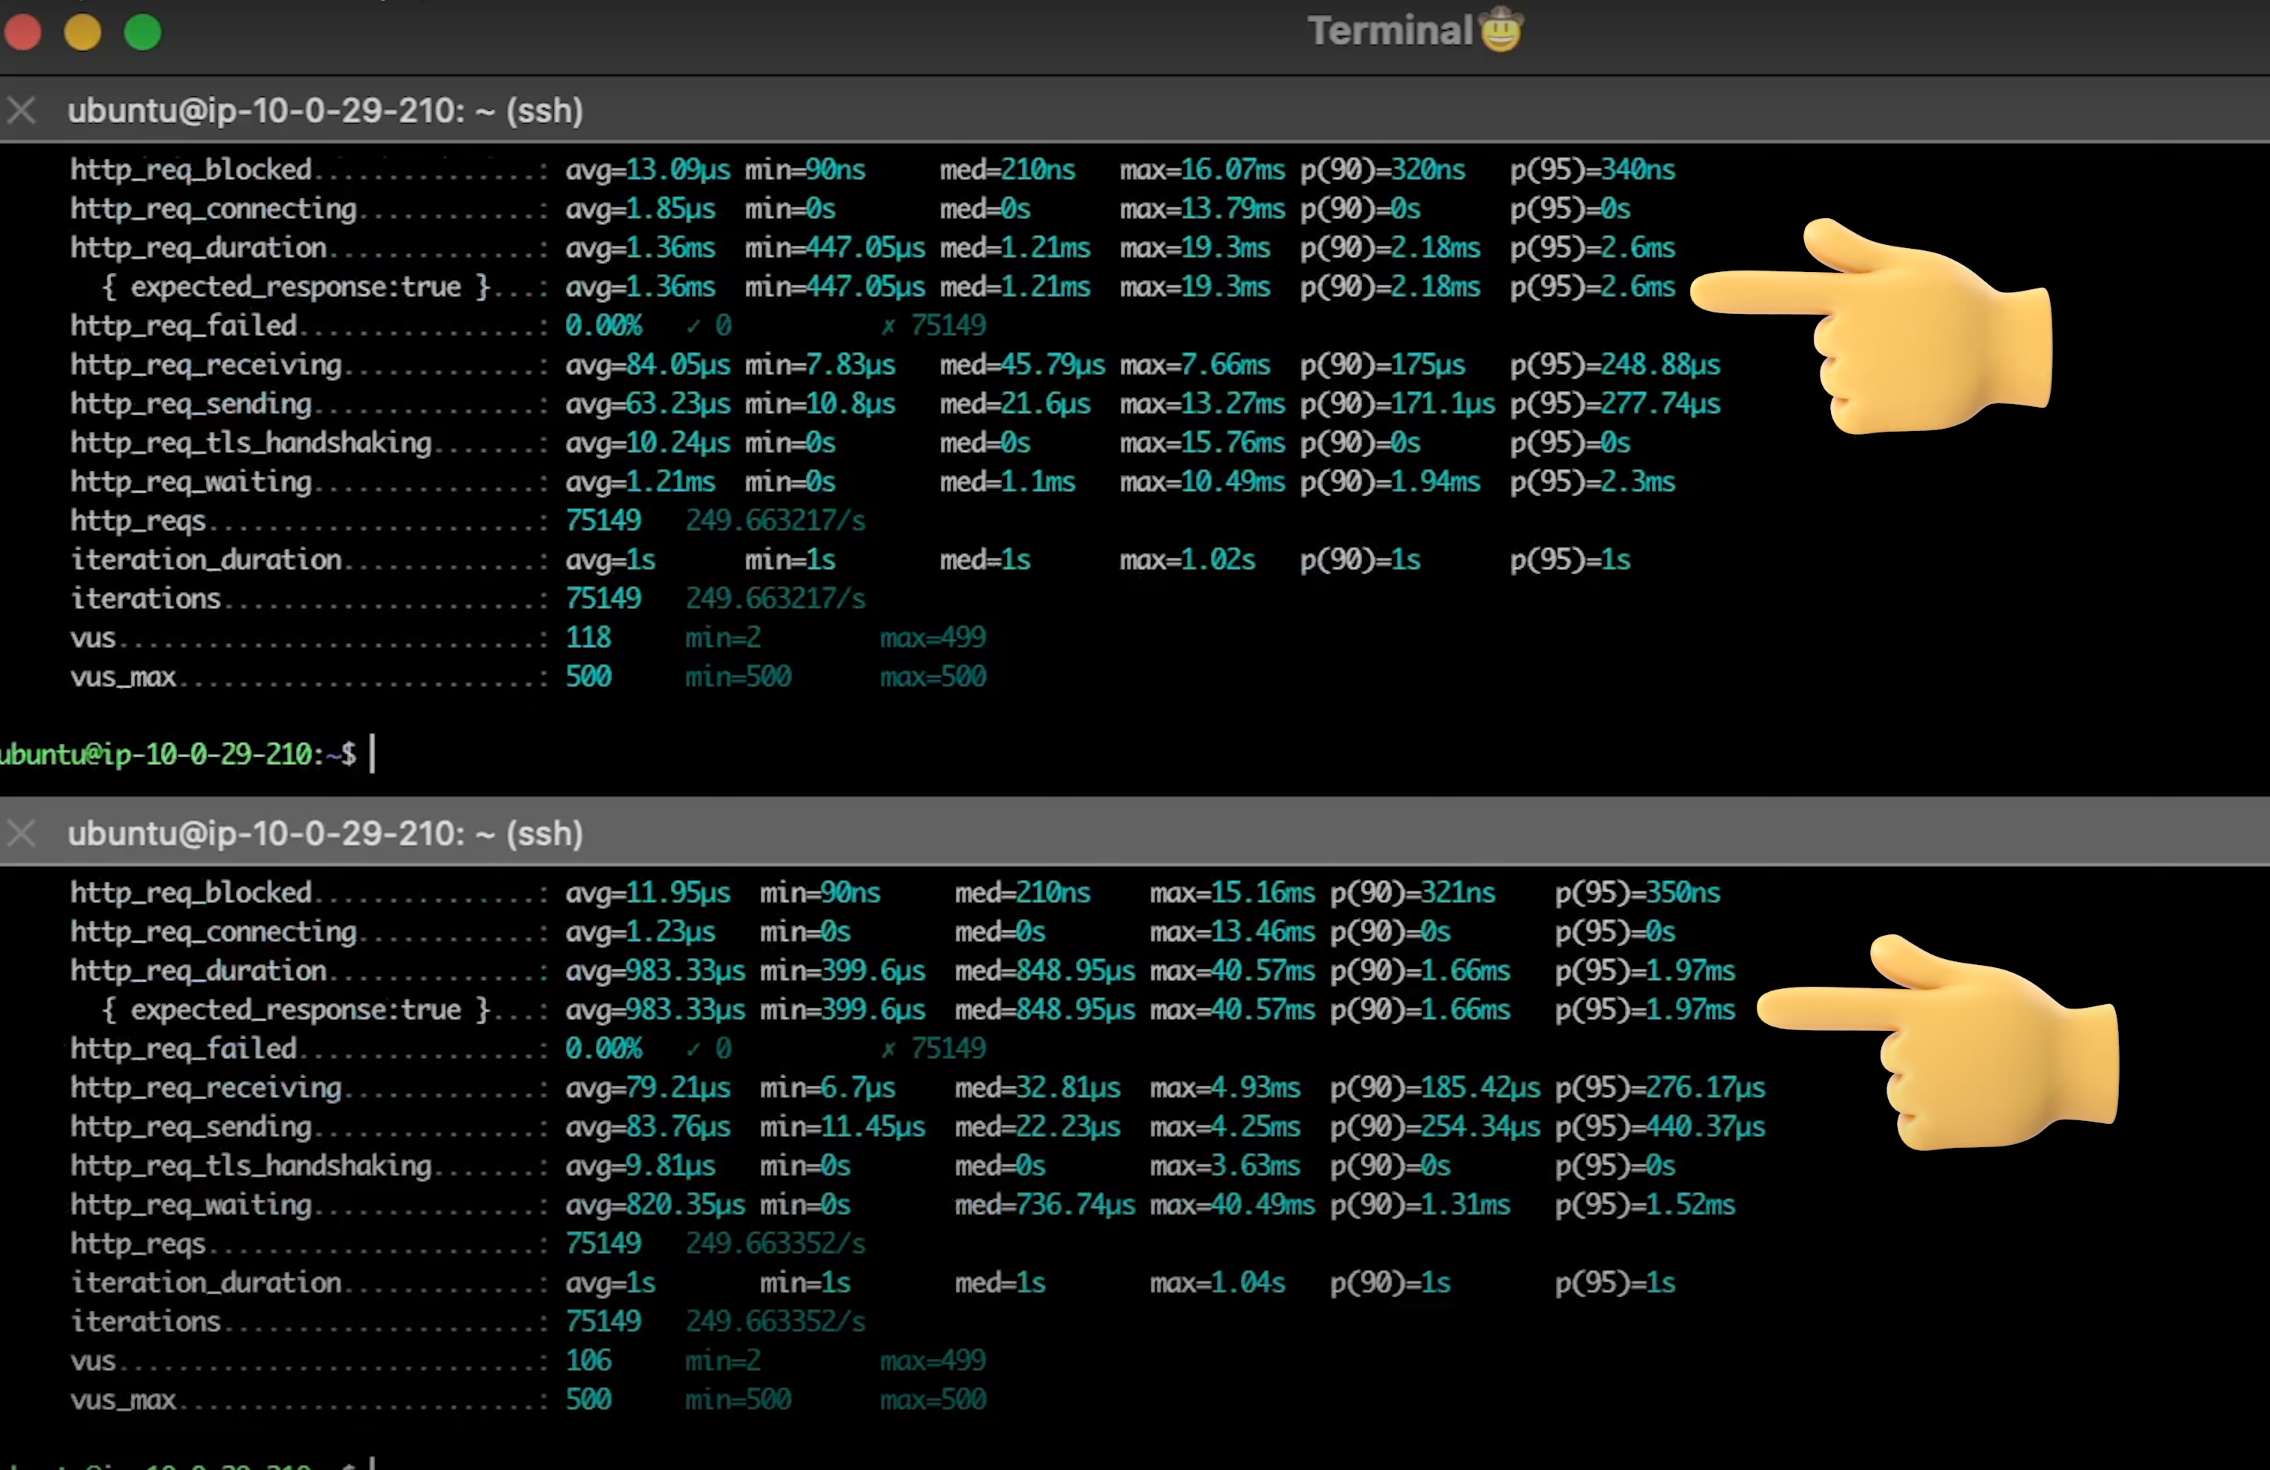Screen dimensions: 2270x1470
Task: Click max=1.02s in the iteration_duration row
Action: click(x=1187, y=560)
